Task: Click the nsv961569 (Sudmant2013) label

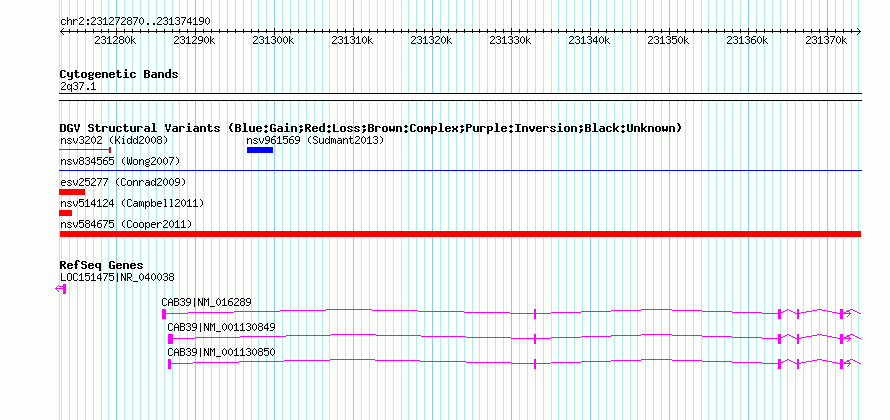Action: 315,140
